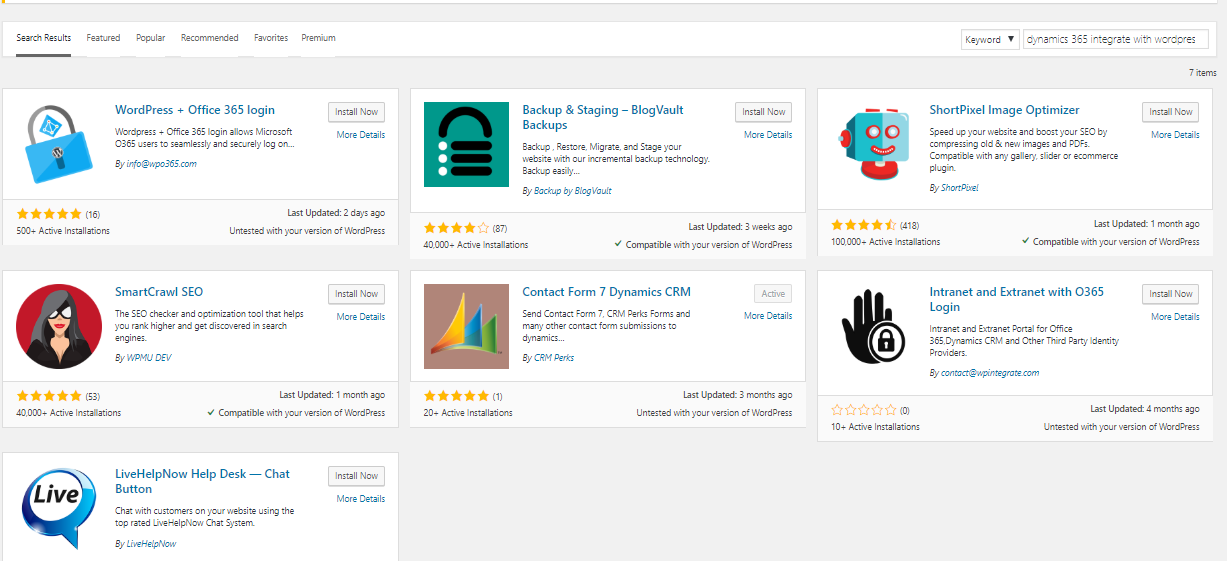Click star rating of ShortPixel (418)
Screen dimensions: 1227x561
(864, 225)
